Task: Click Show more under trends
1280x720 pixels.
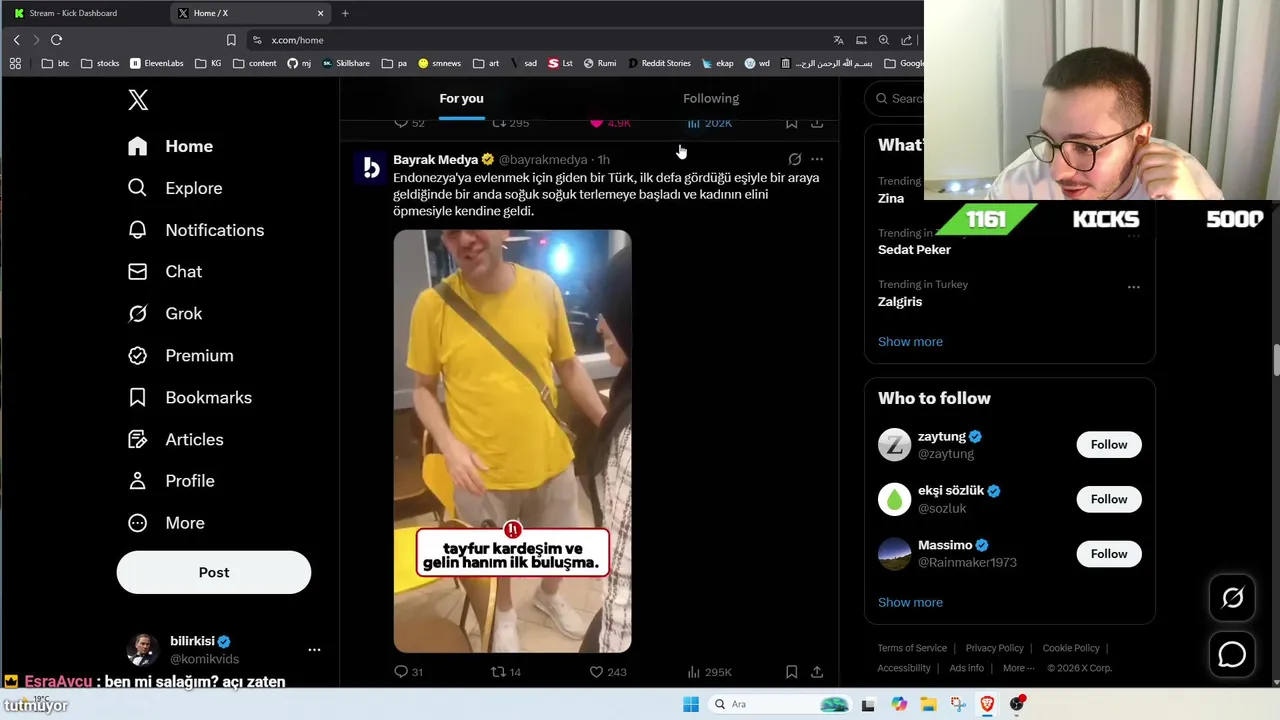Action: (910, 342)
